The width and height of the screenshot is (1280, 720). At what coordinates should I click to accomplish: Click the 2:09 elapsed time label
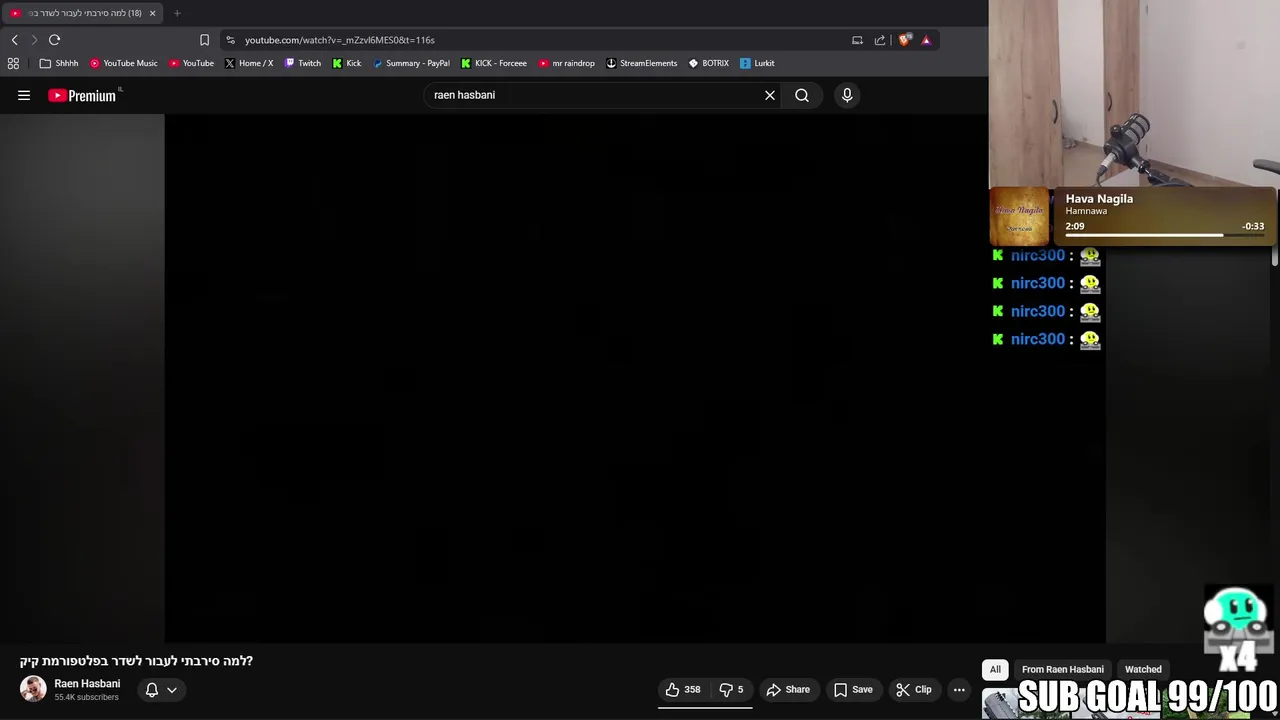1075,226
